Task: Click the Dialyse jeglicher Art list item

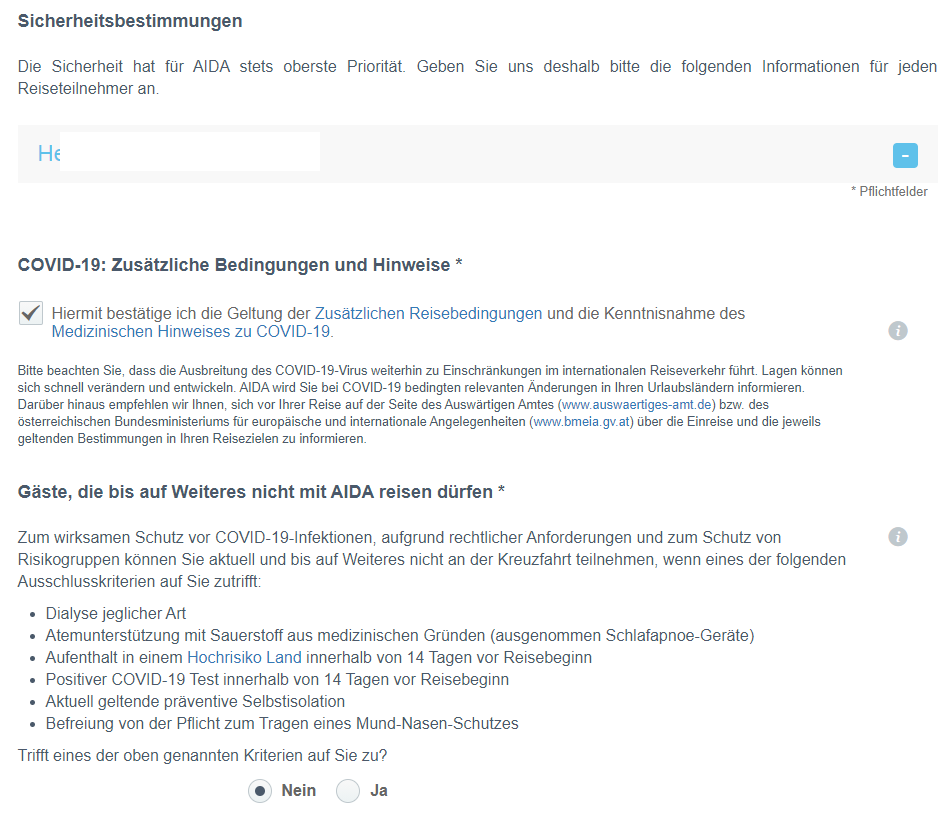Action: pos(116,613)
